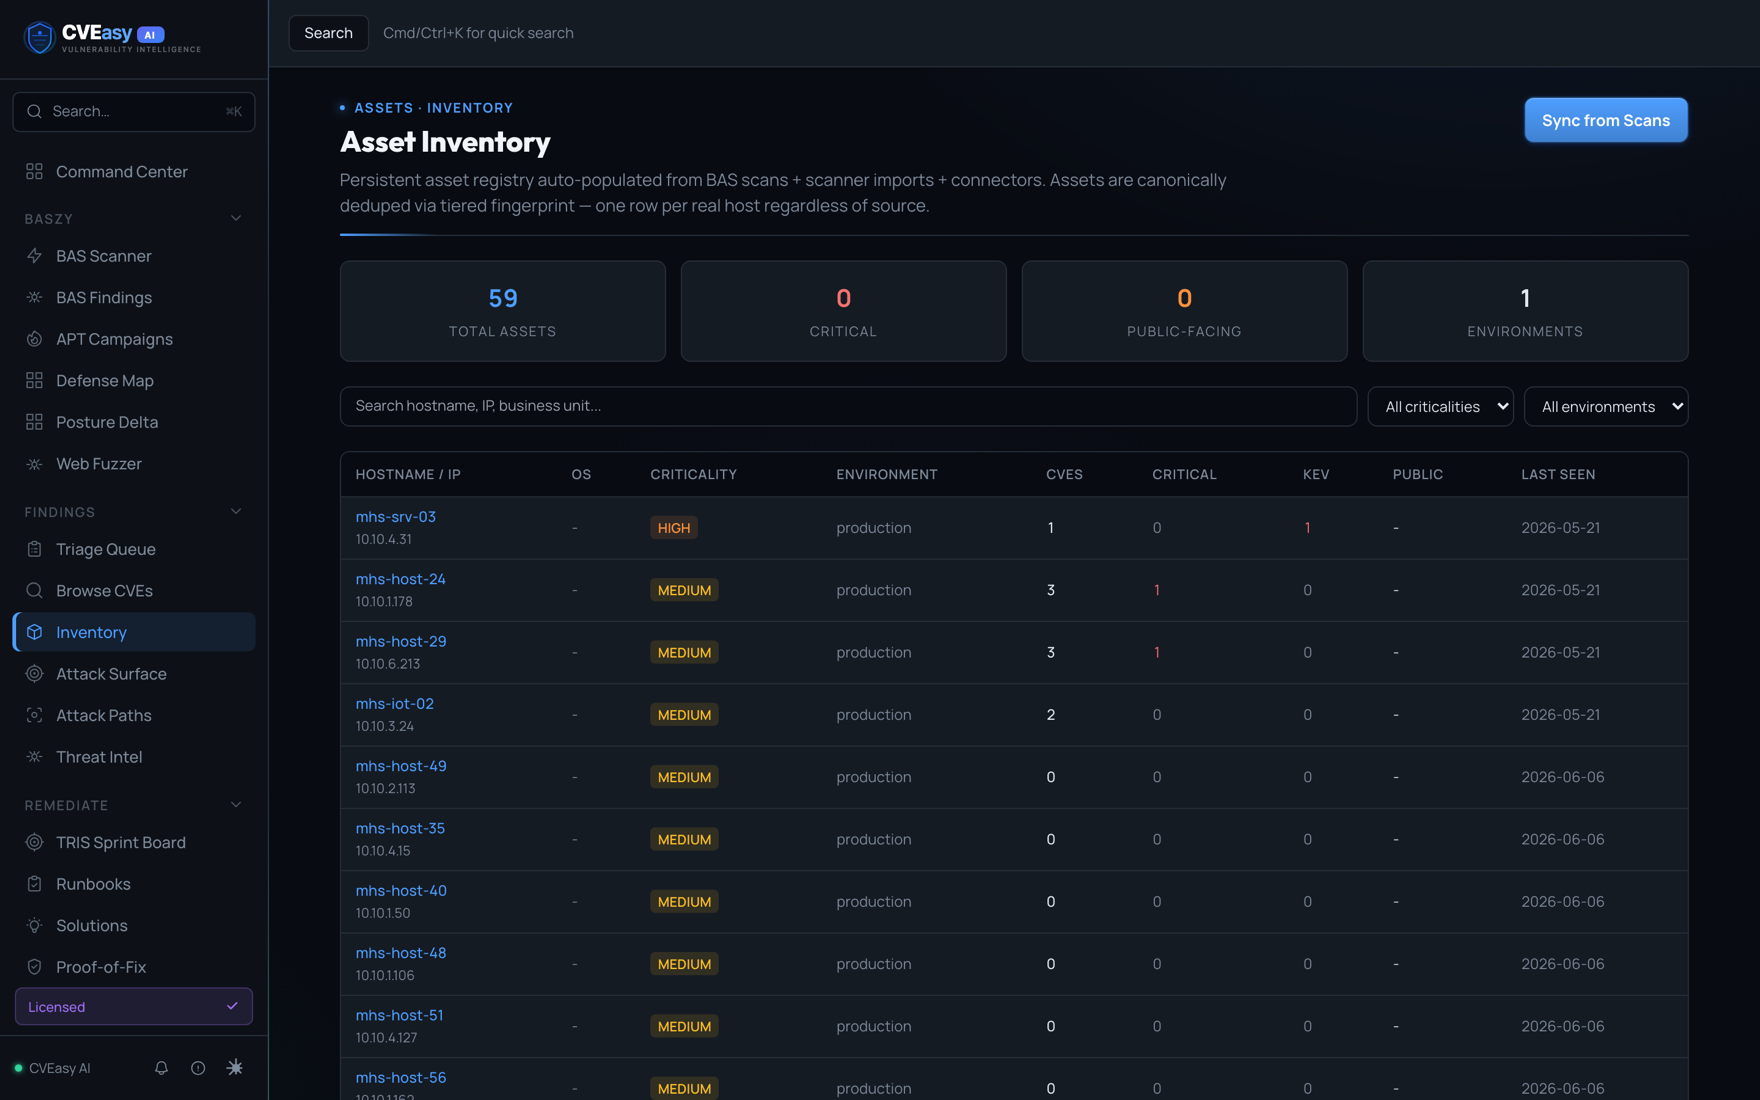1760x1100 pixels.
Task: Open the All criticalities dropdown
Action: (1440, 406)
